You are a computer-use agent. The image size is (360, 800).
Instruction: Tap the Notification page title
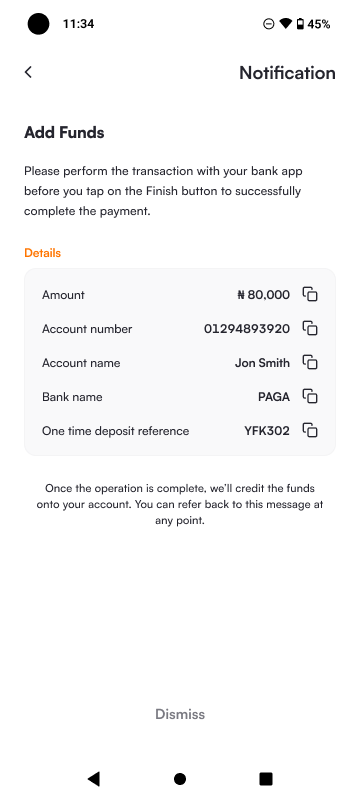[x=287, y=73]
